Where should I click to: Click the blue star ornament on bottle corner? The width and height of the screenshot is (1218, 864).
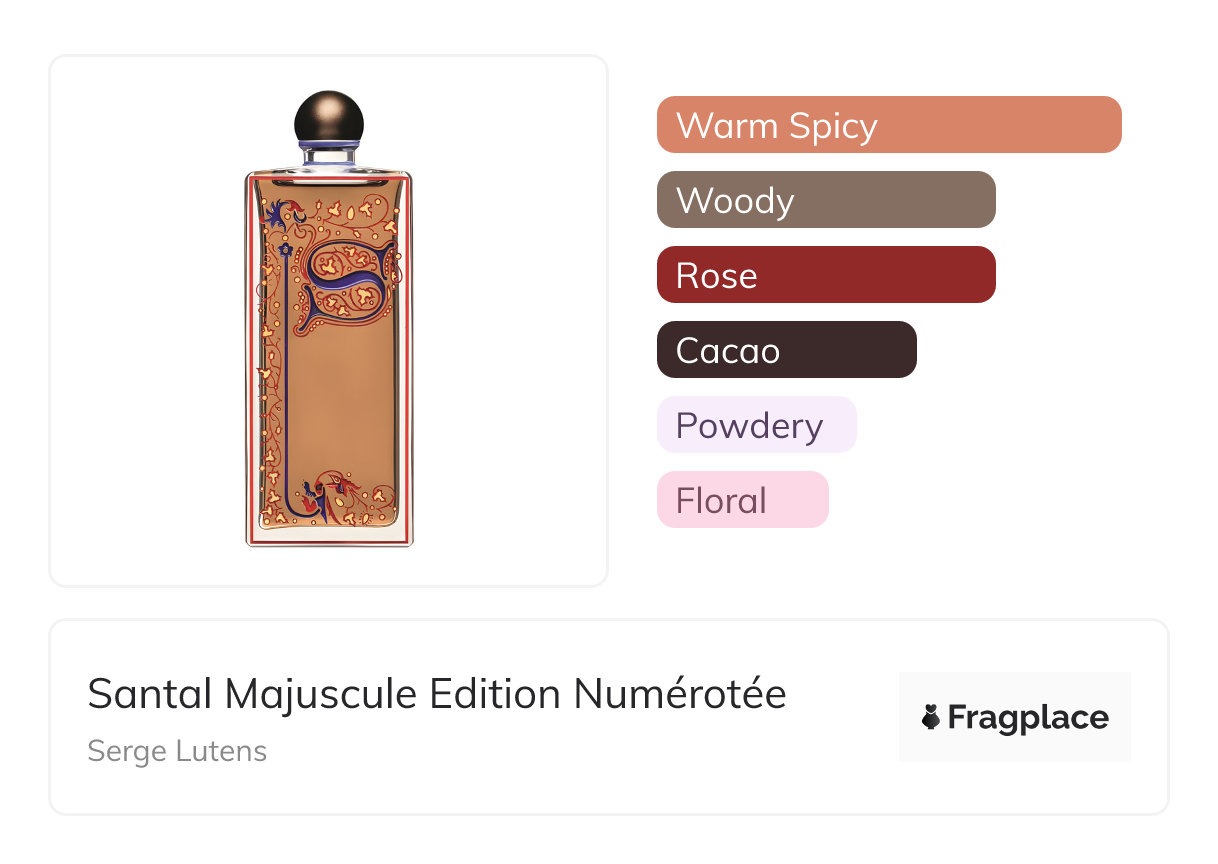click(x=272, y=212)
